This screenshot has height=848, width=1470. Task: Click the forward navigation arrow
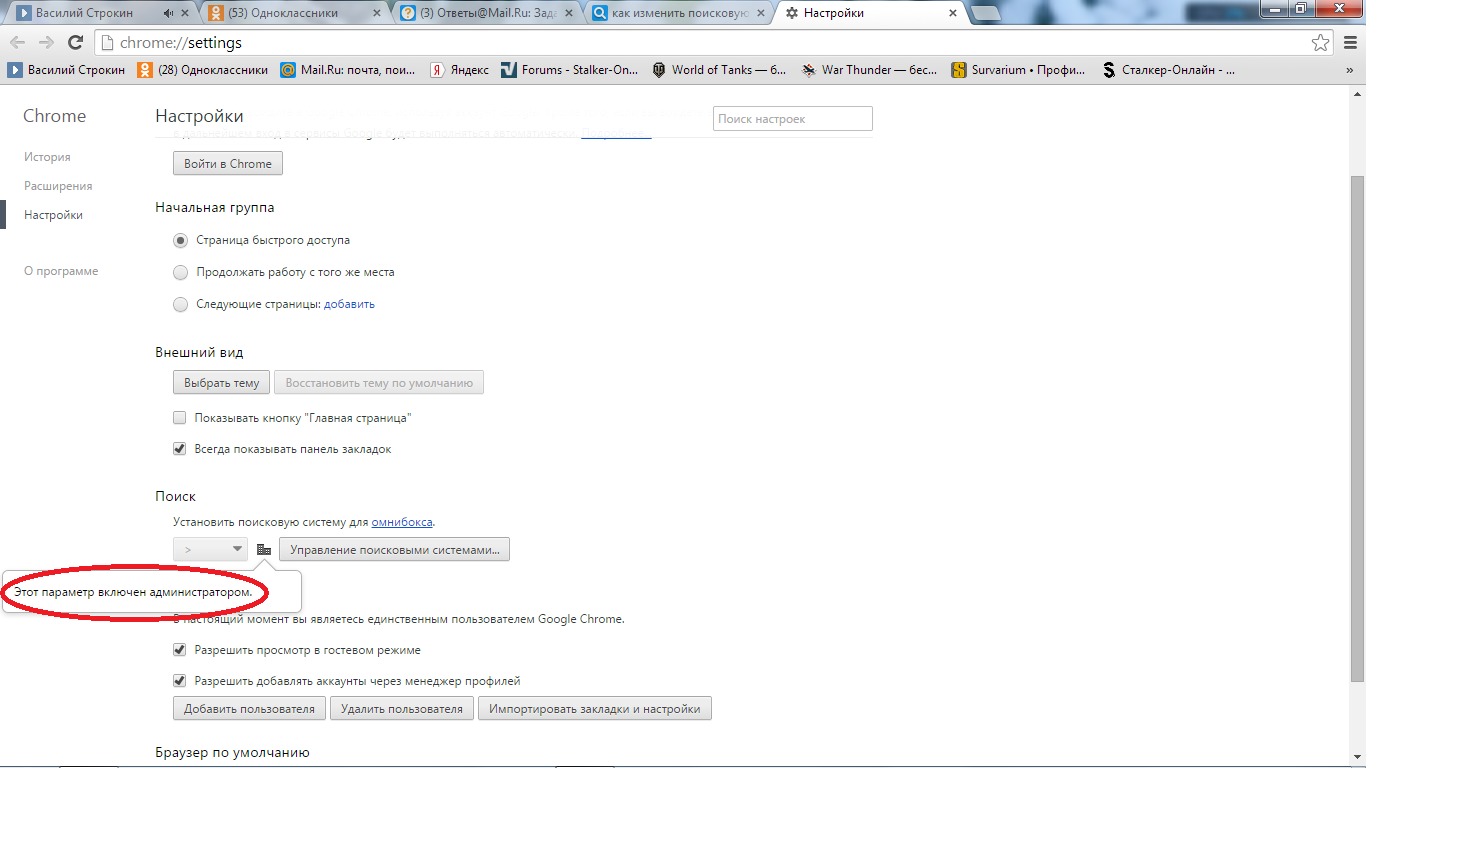click(x=46, y=43)
